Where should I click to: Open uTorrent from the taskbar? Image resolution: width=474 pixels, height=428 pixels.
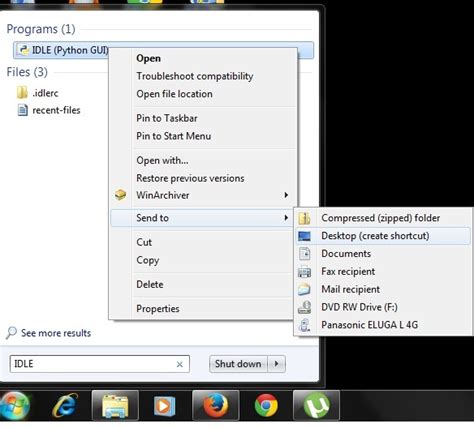pos(316,406)
